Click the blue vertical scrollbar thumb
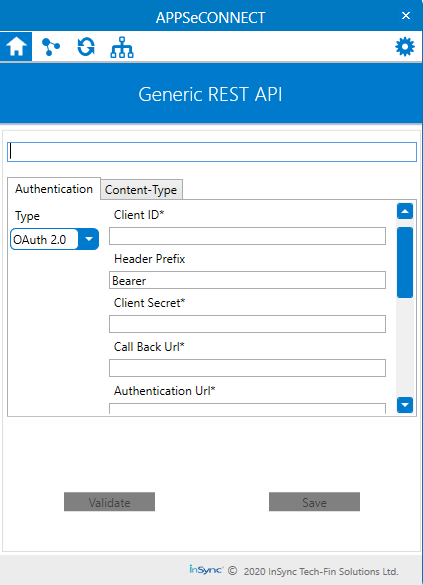 coord(405,263)
